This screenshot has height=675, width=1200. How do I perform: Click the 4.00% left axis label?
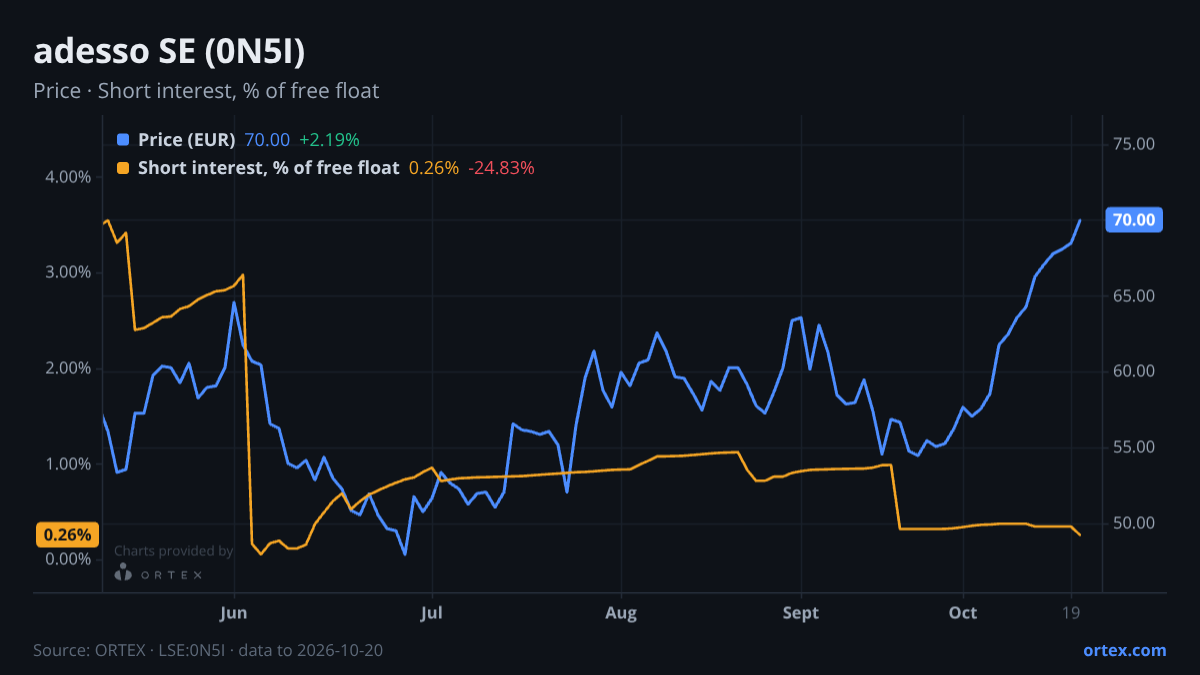pos(69,177)
